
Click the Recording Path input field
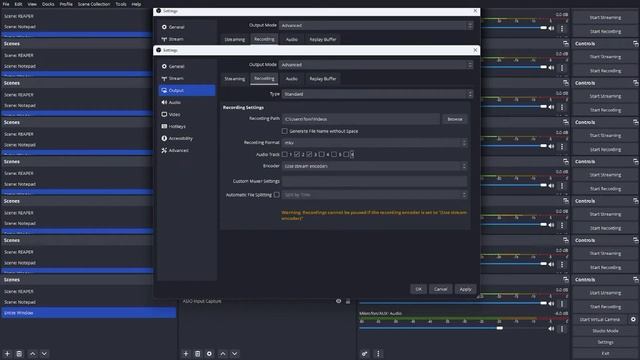(361, 119)
